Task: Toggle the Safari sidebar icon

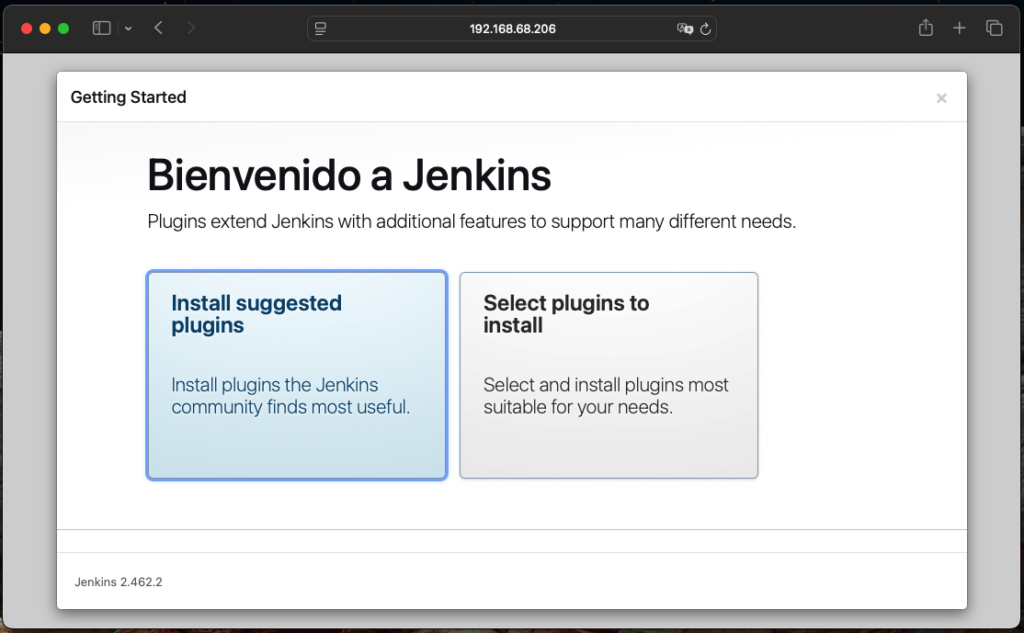Action: [x=101, y=28]
